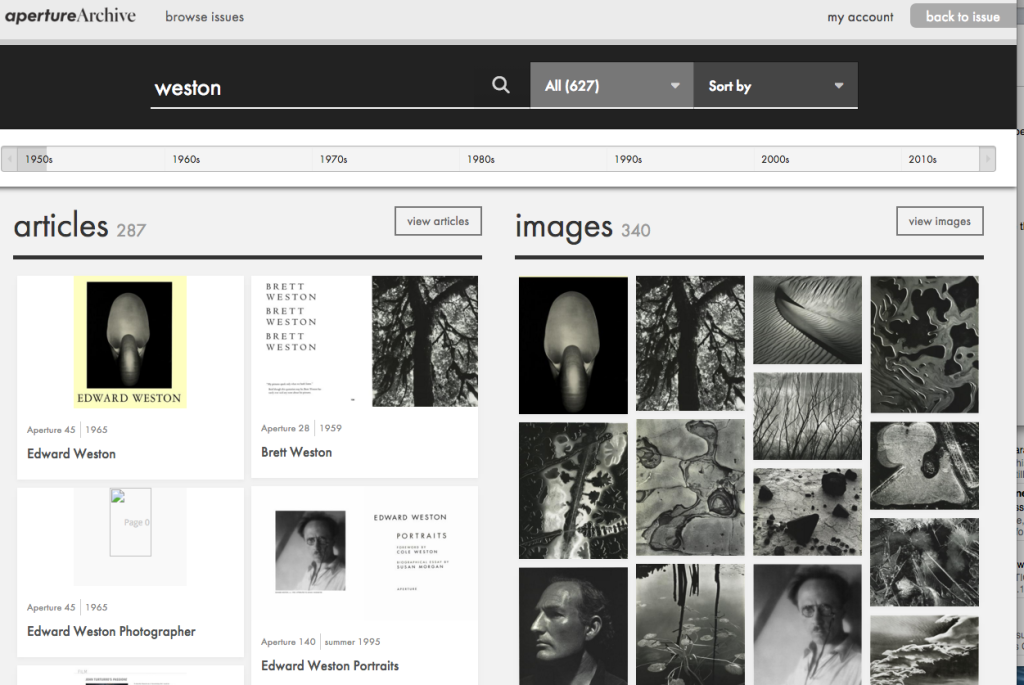Open the All (627) filter dropdown

pos(612,86)
